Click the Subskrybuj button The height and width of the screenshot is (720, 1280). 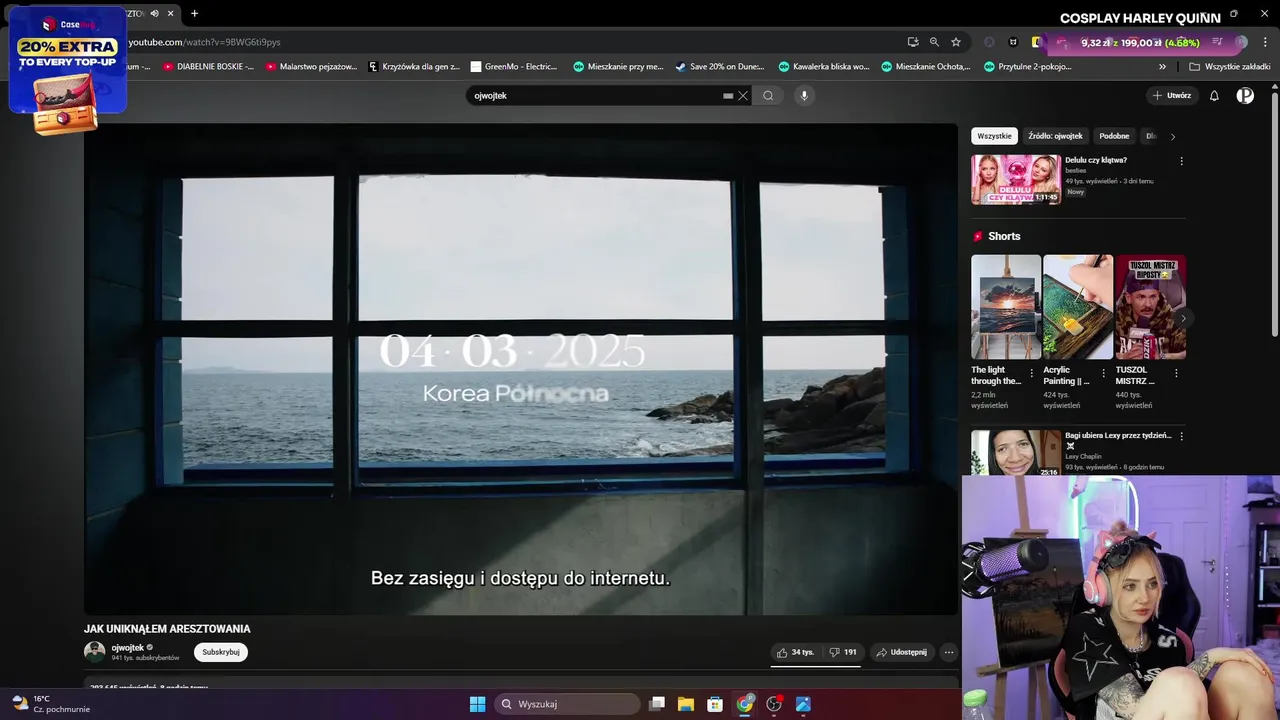[x=221, y=652]
